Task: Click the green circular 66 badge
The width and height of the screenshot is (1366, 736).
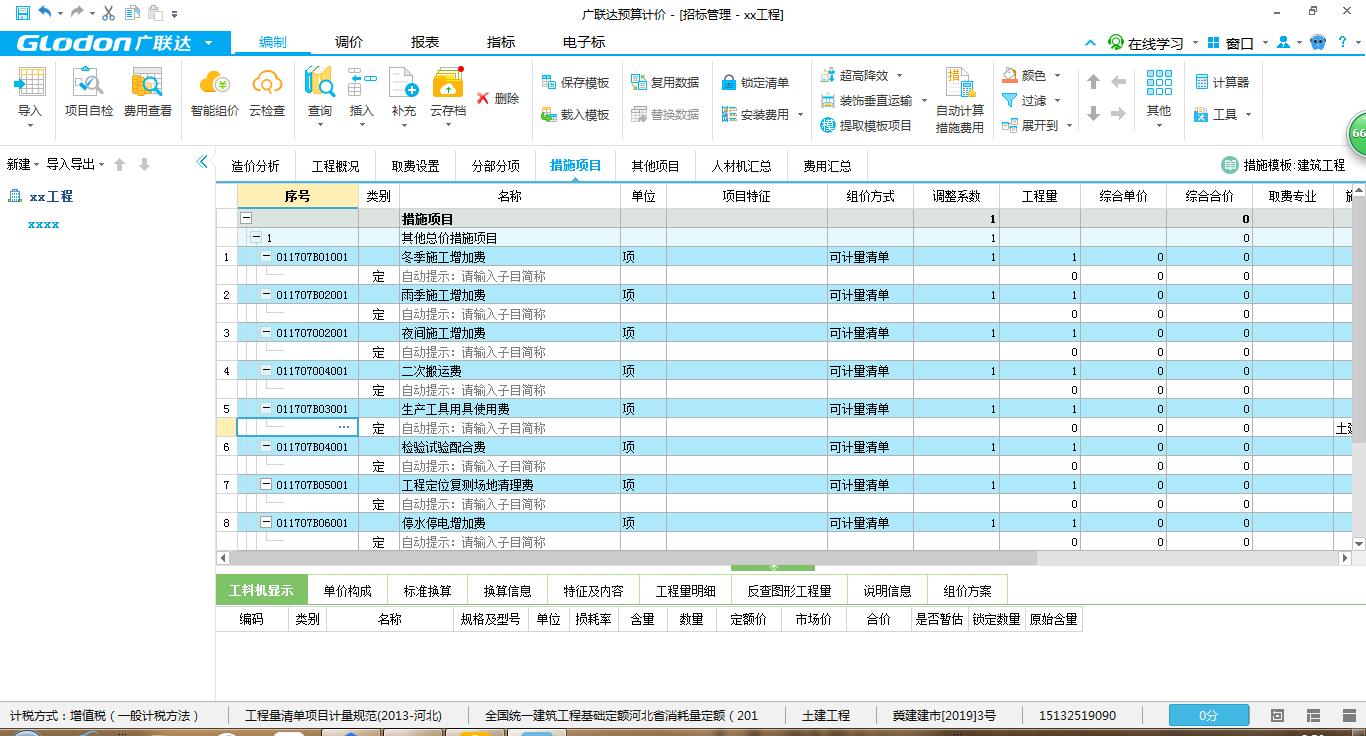Action: tap(1357, 133)
